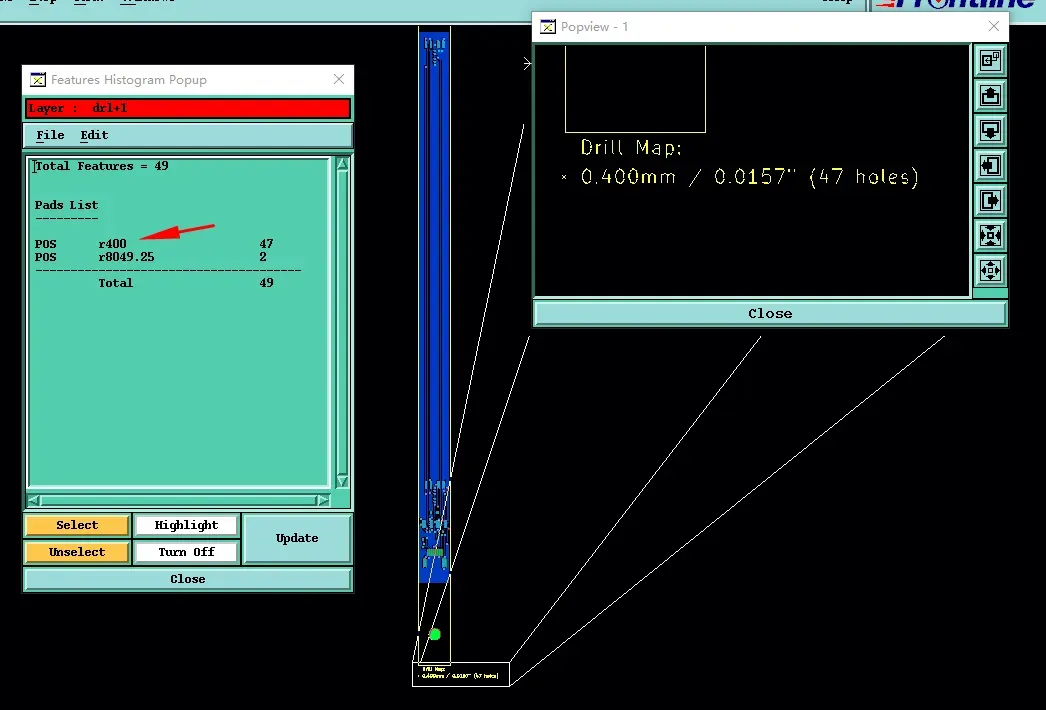The width and height of the screenshot is (1046, 710).
Task: Click the Highlight button
Action: pos(186,525)
